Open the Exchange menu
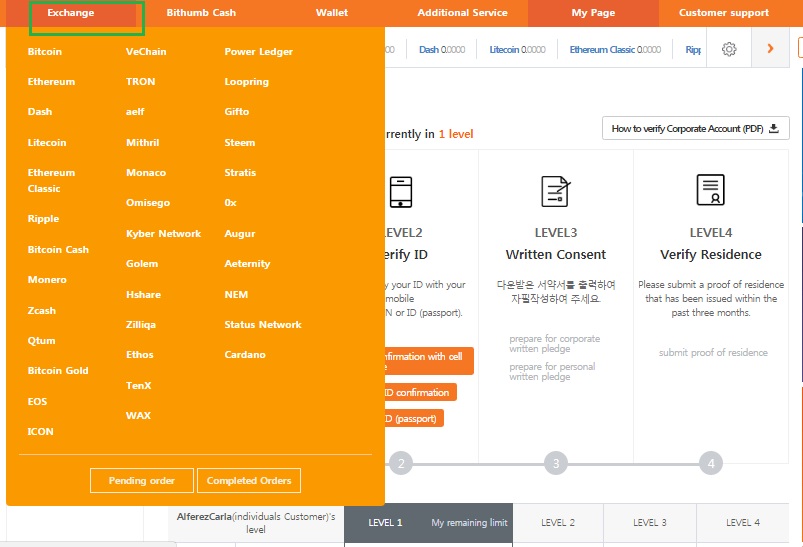Screen dimensions: 803x547 pyautogui.click(x=71, y=13)
